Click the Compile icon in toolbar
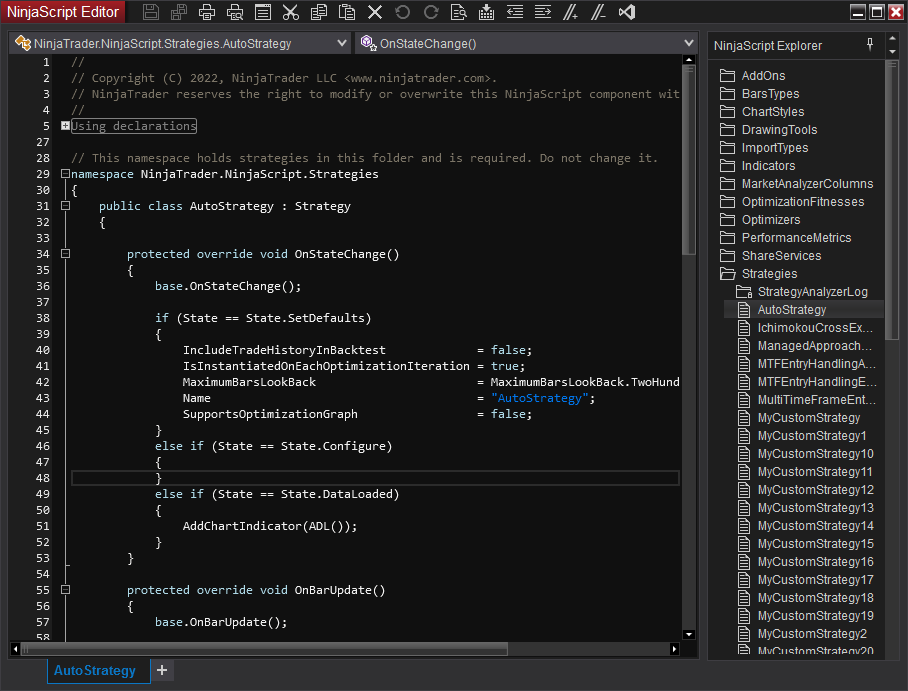 pyautogui.click(x=487, y=13)
